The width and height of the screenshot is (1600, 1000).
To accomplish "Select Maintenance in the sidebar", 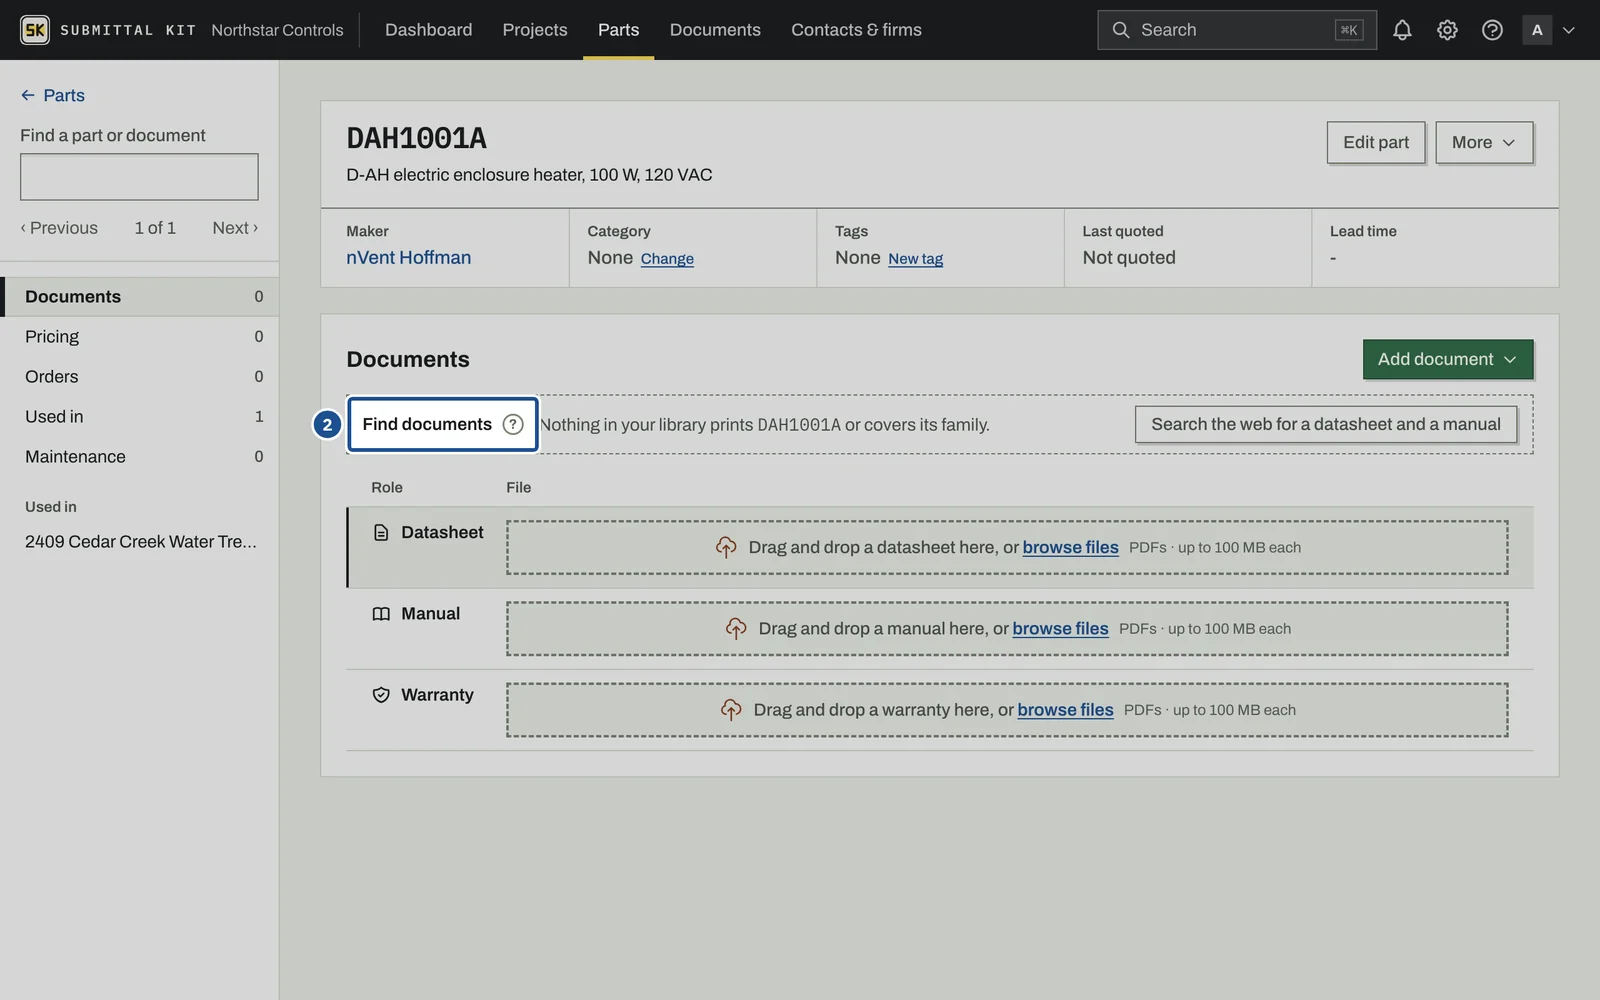I will (x=140, y=457).
